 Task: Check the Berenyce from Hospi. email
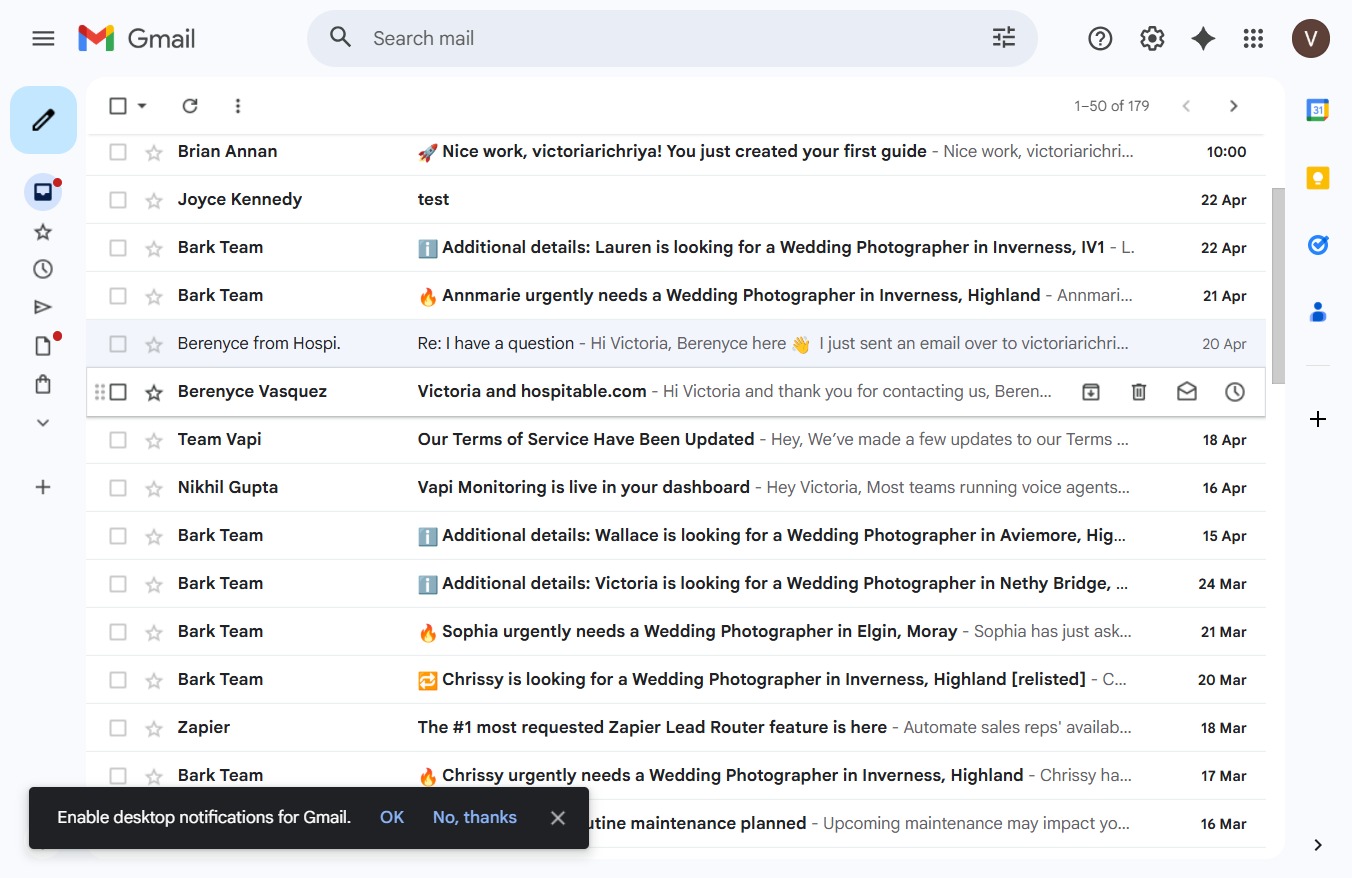click(x=118, y=344)
